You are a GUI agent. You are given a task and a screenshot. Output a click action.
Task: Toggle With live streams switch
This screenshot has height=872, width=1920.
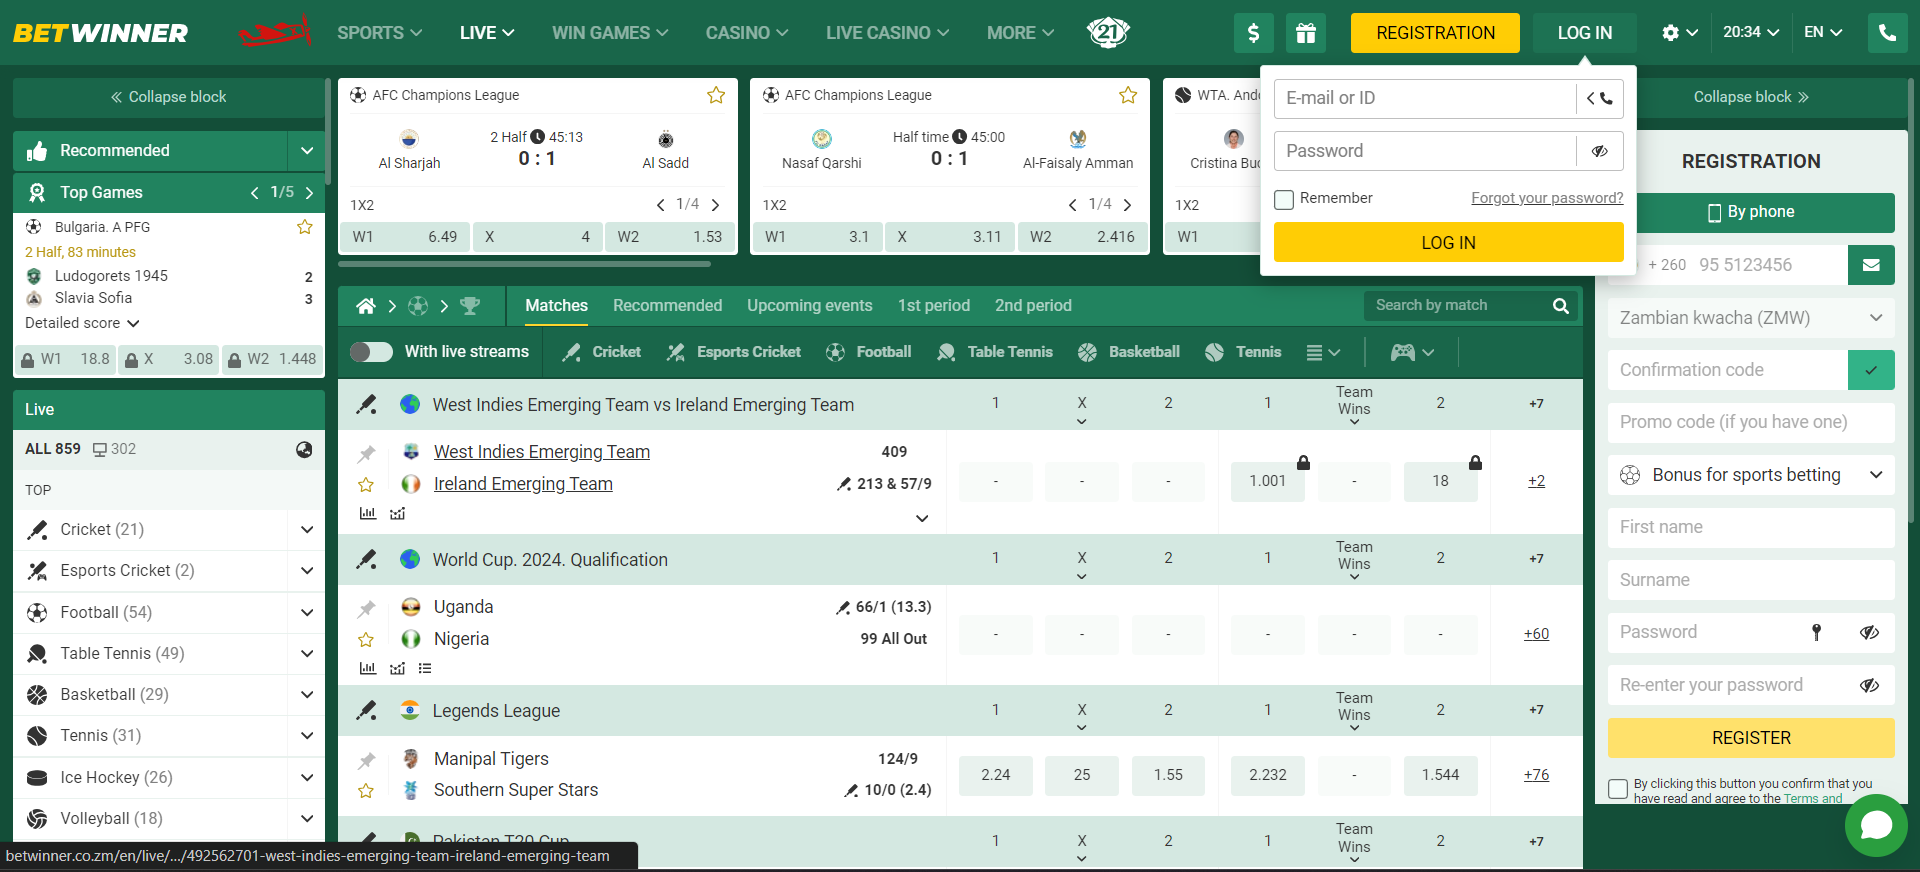tap(371, 352)
